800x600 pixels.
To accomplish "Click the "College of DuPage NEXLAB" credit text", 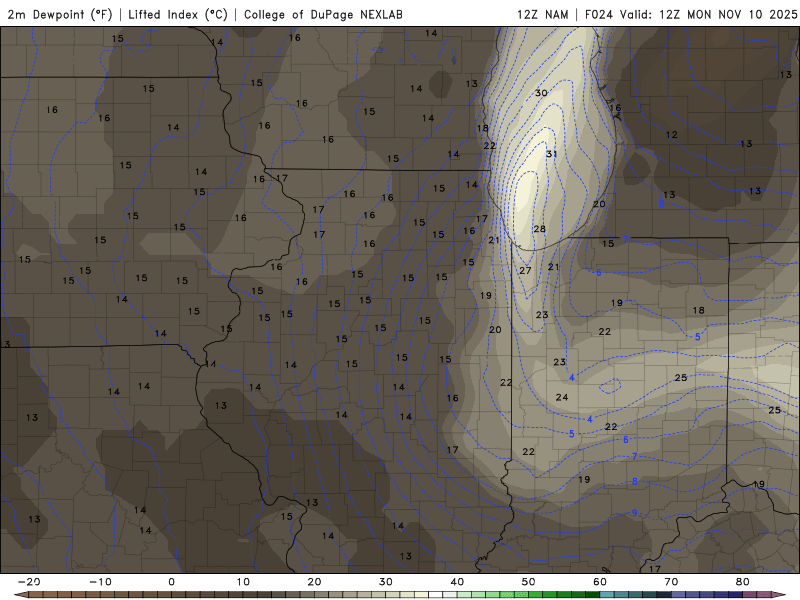I will pyautogui.click(x=323, y=15).
